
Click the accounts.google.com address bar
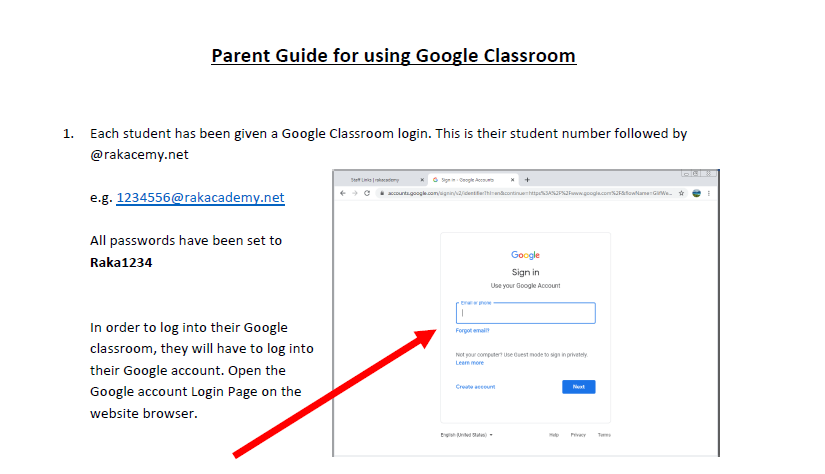pos(529,194)
